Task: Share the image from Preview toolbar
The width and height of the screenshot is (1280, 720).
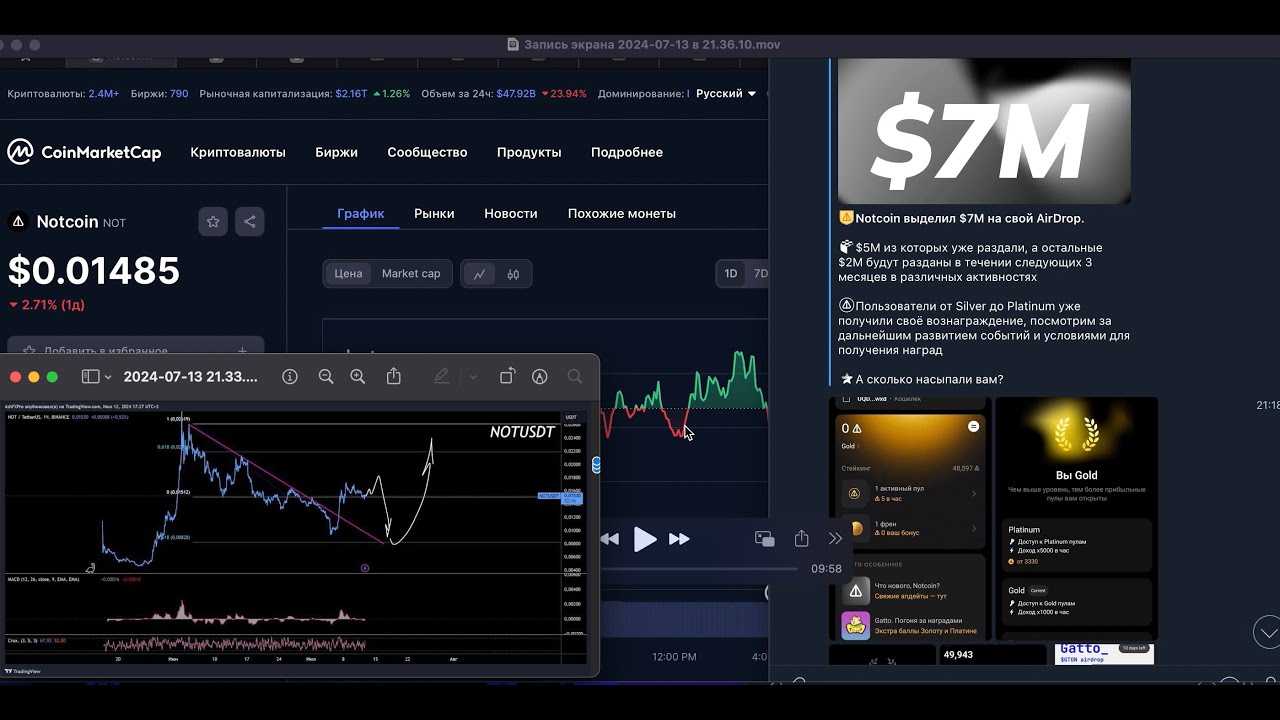Action: click(394, 376)
